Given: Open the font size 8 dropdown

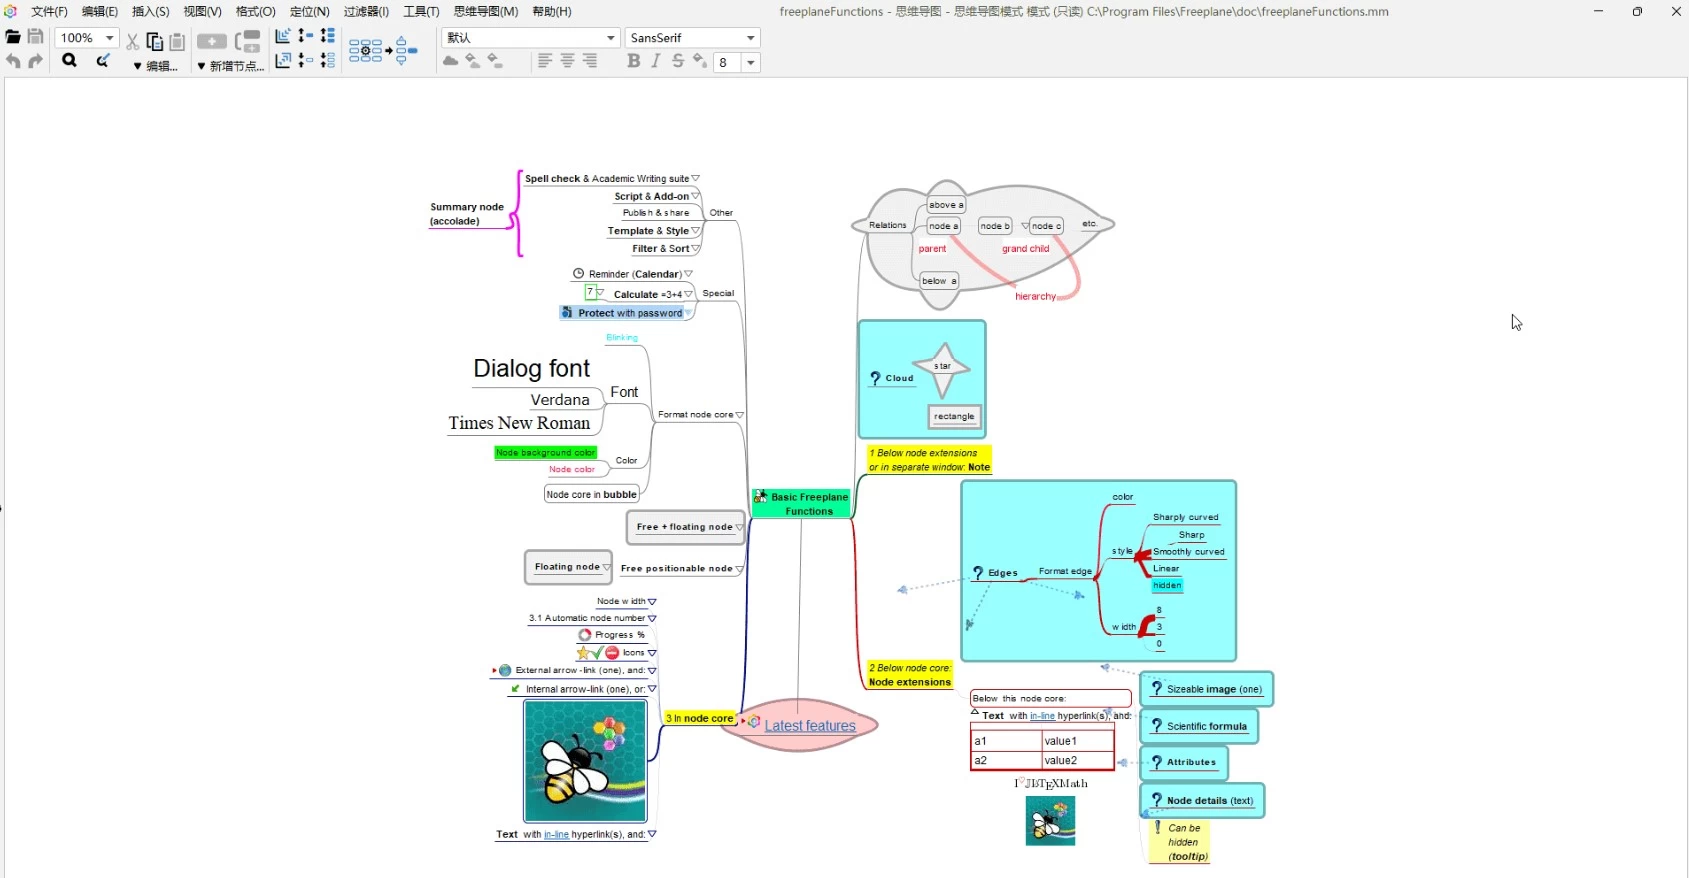Looking at the screenshot, I should 750,63.
